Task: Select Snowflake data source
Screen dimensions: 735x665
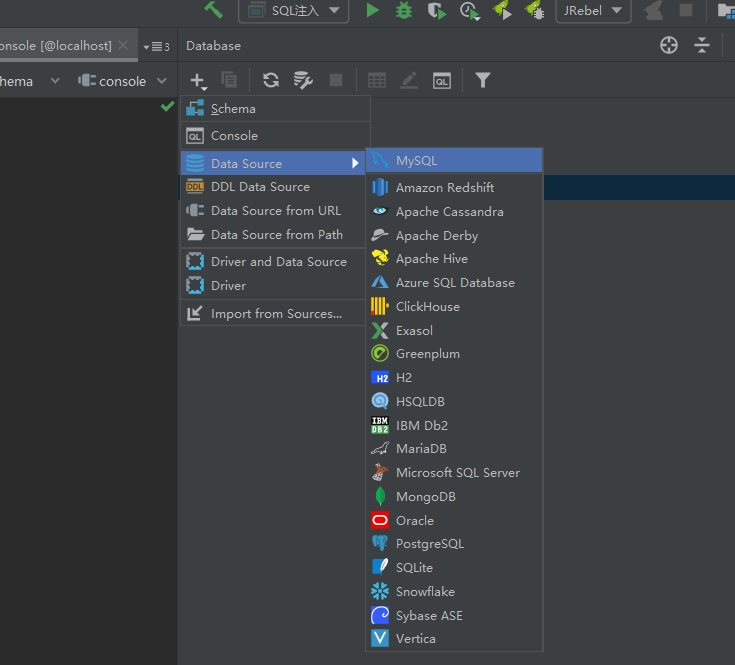Action: [x=454, y=591]
